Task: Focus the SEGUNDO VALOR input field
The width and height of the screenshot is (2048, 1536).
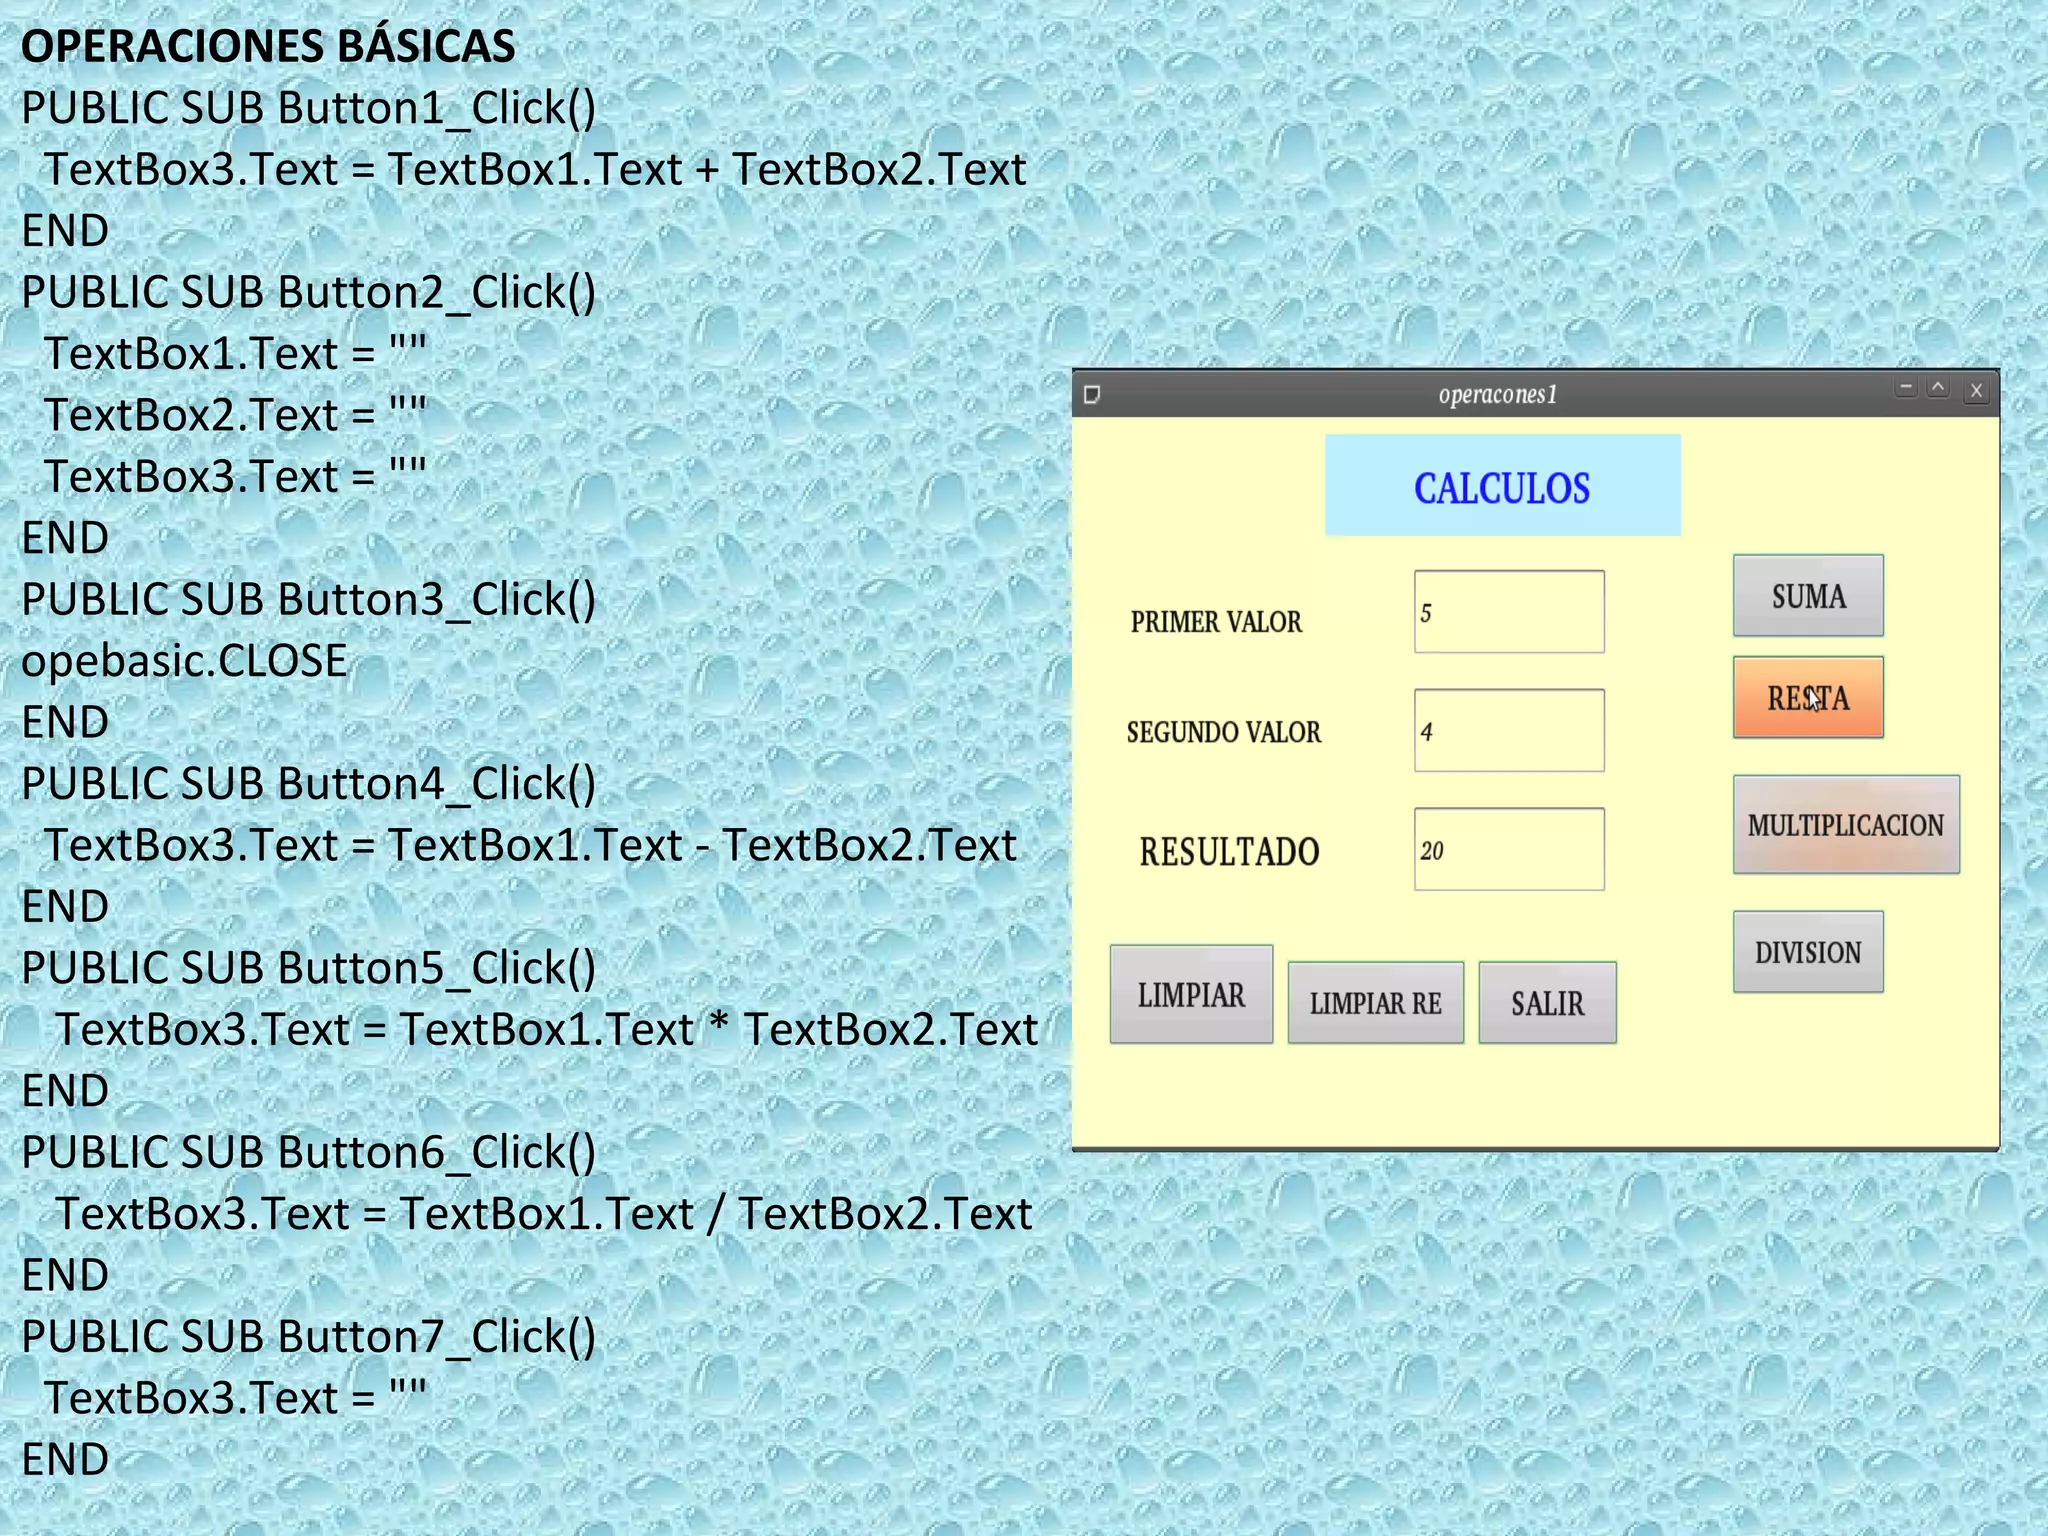Action: click(x=1509, y=731)
